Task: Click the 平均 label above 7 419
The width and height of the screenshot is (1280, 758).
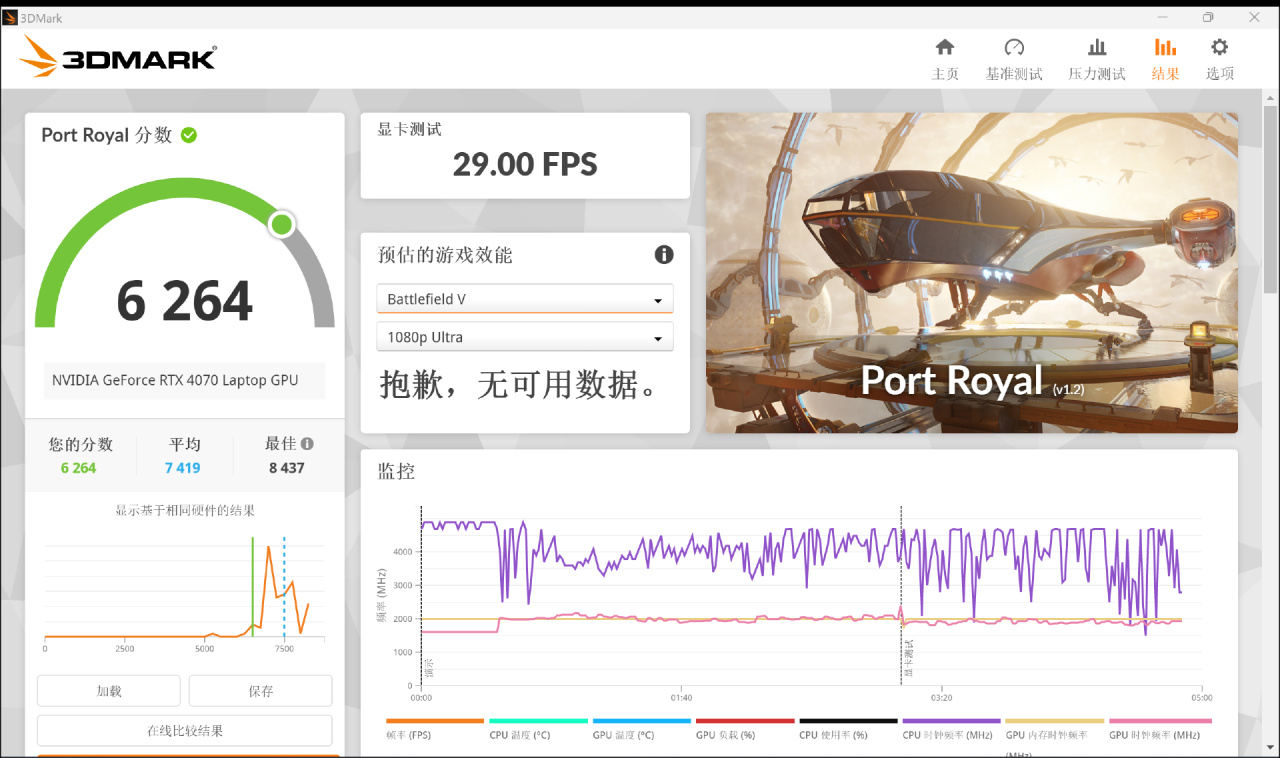Action: click(x=185, y=444)
